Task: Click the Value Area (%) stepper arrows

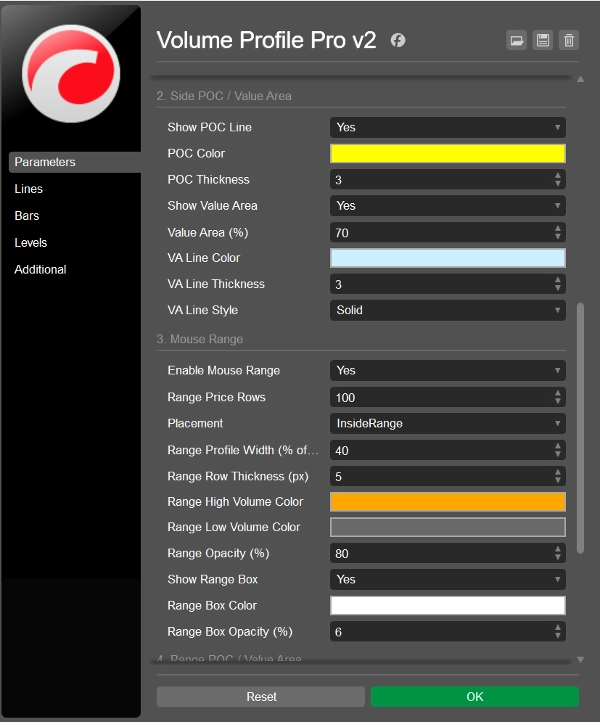Action: pos(558,233)
